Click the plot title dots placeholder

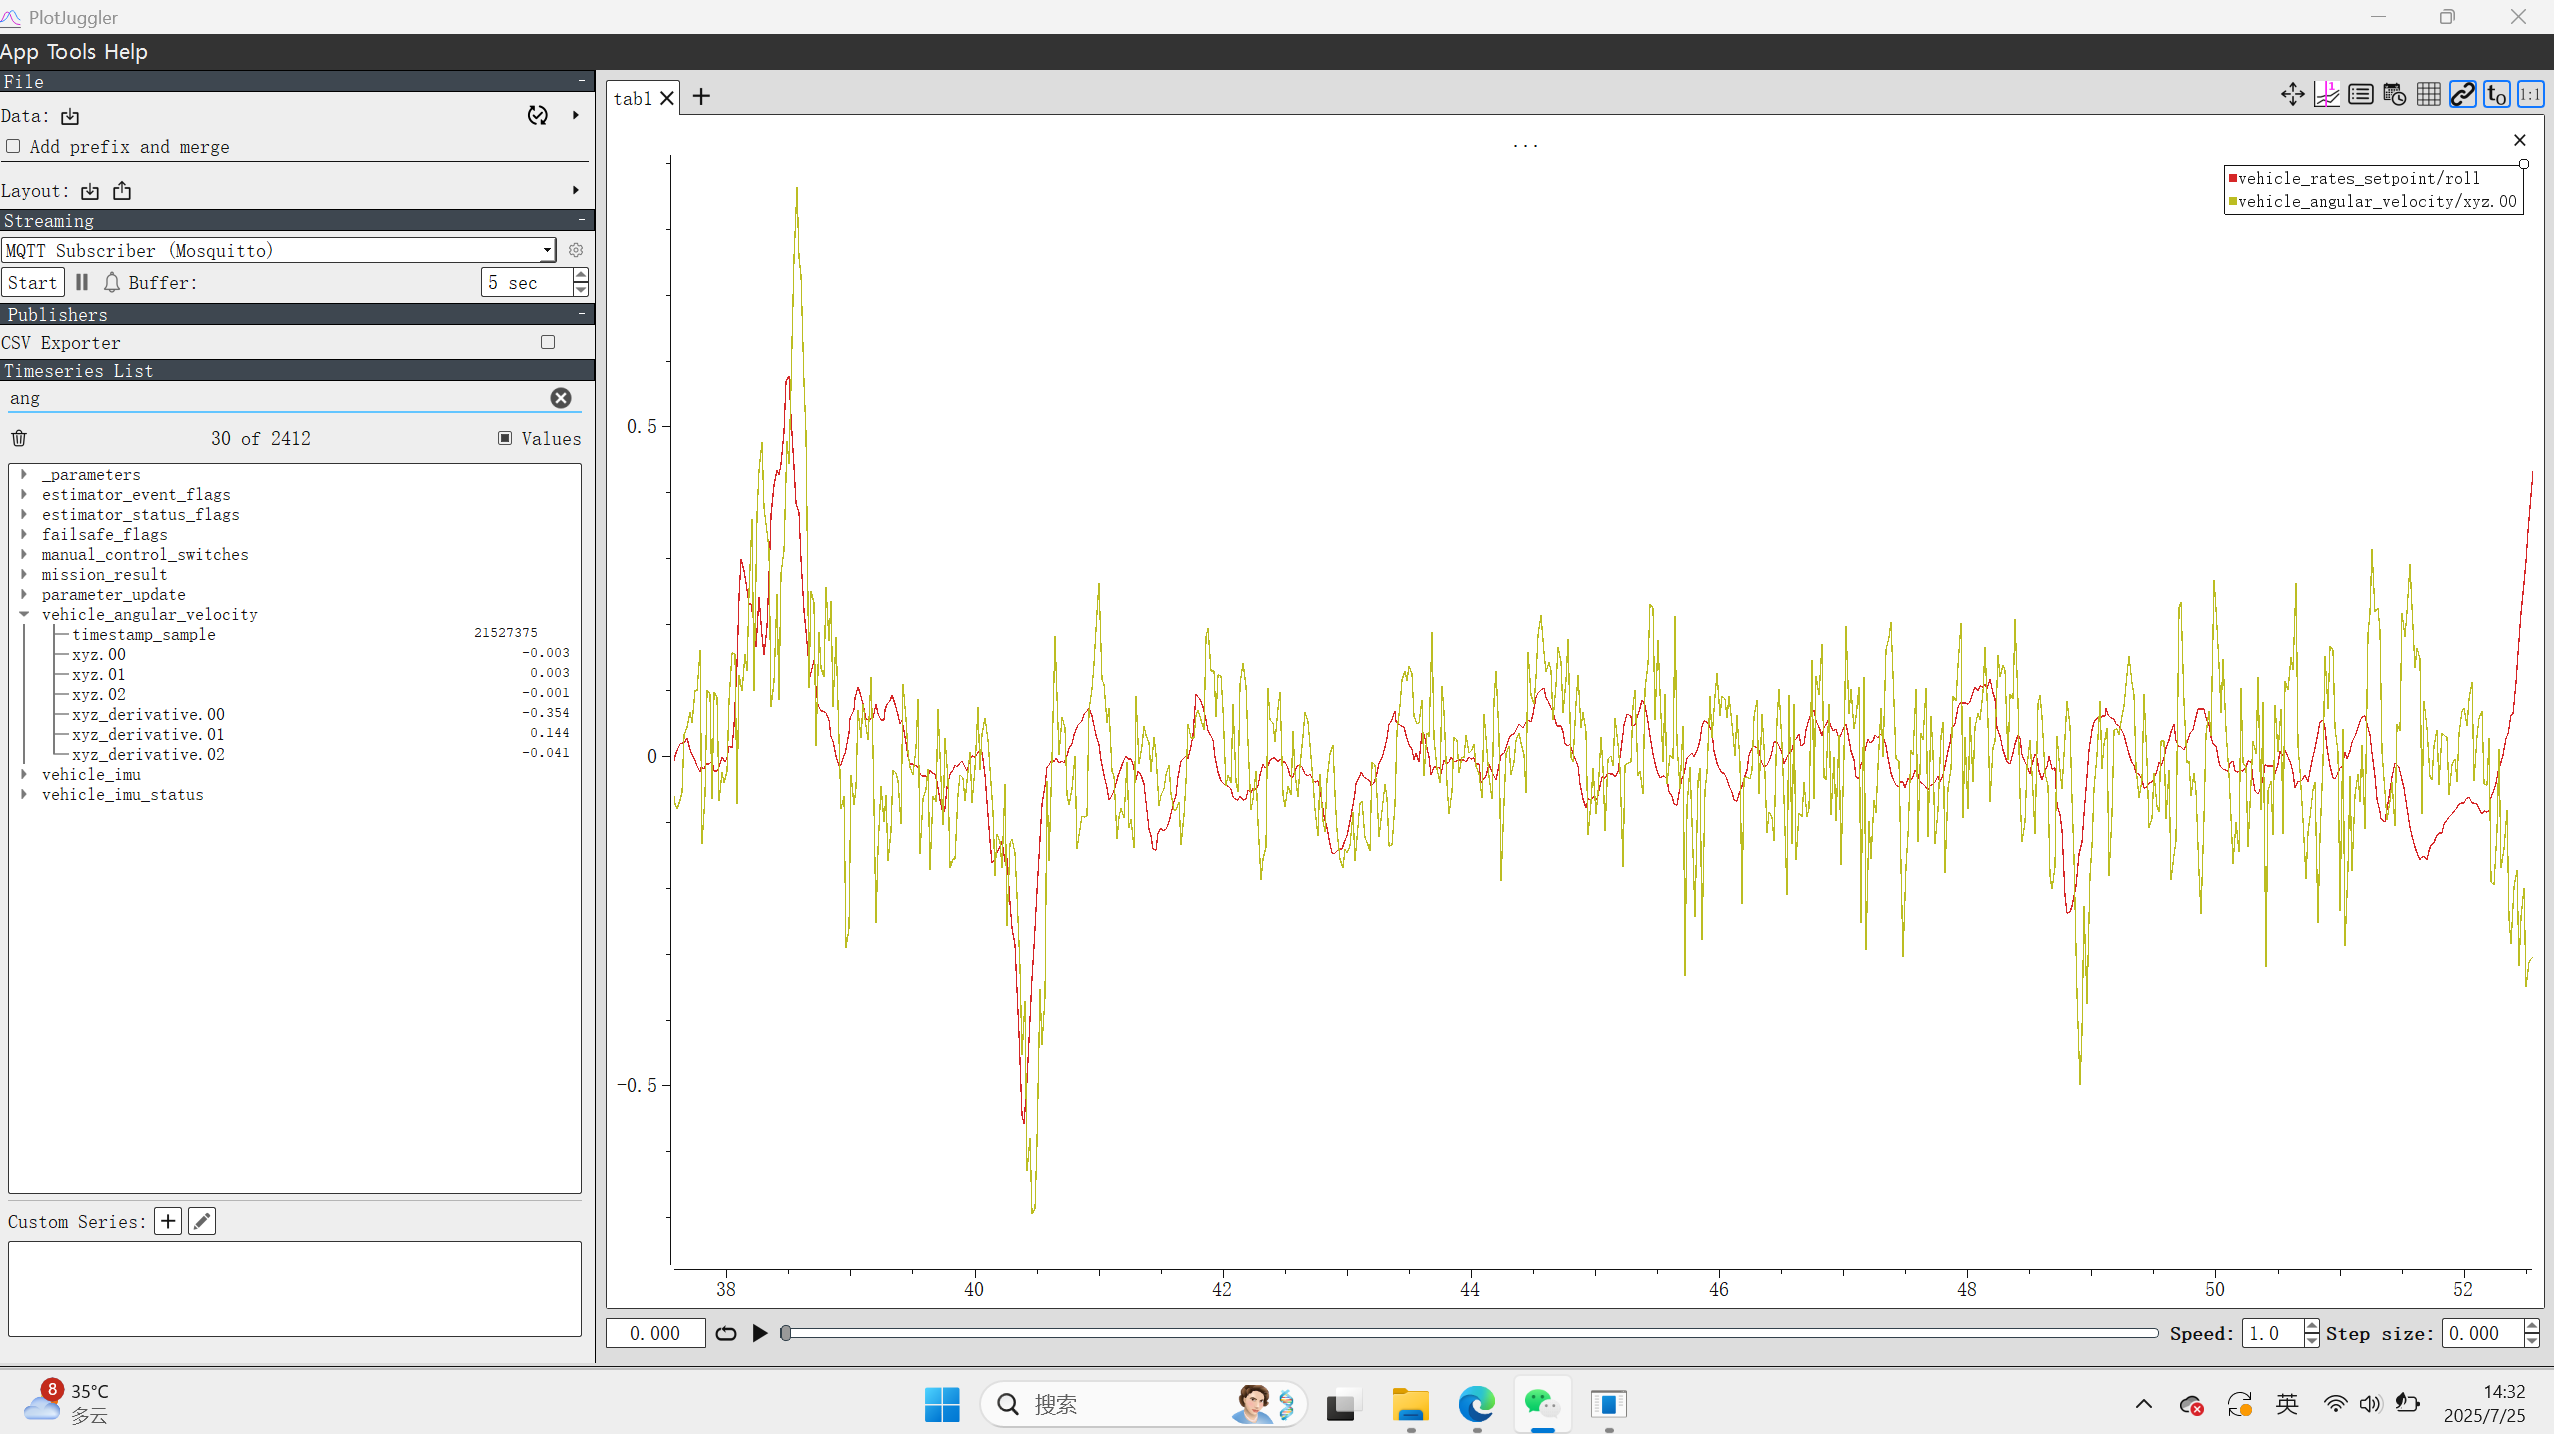1525,146
